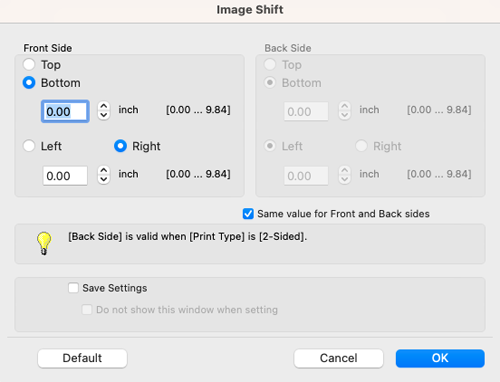Image resolution: width=500 pixels, height=382 pixels.
Task: Choose Right direction for Front Side
Action: (120, 146)
